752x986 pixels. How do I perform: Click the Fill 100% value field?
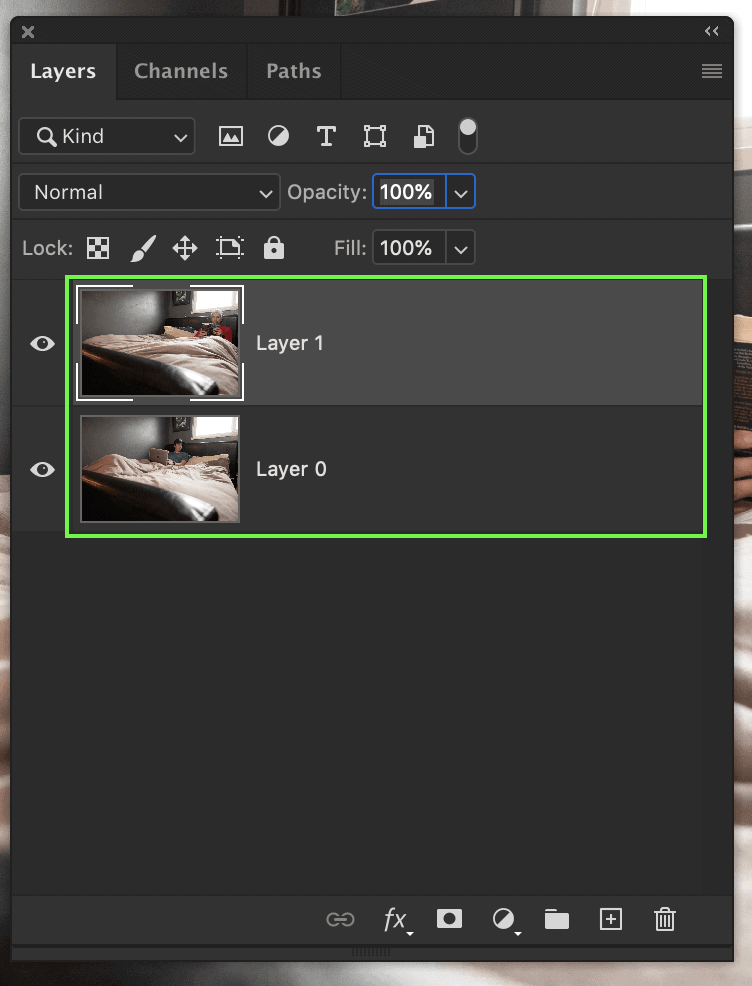pos(409,248)
